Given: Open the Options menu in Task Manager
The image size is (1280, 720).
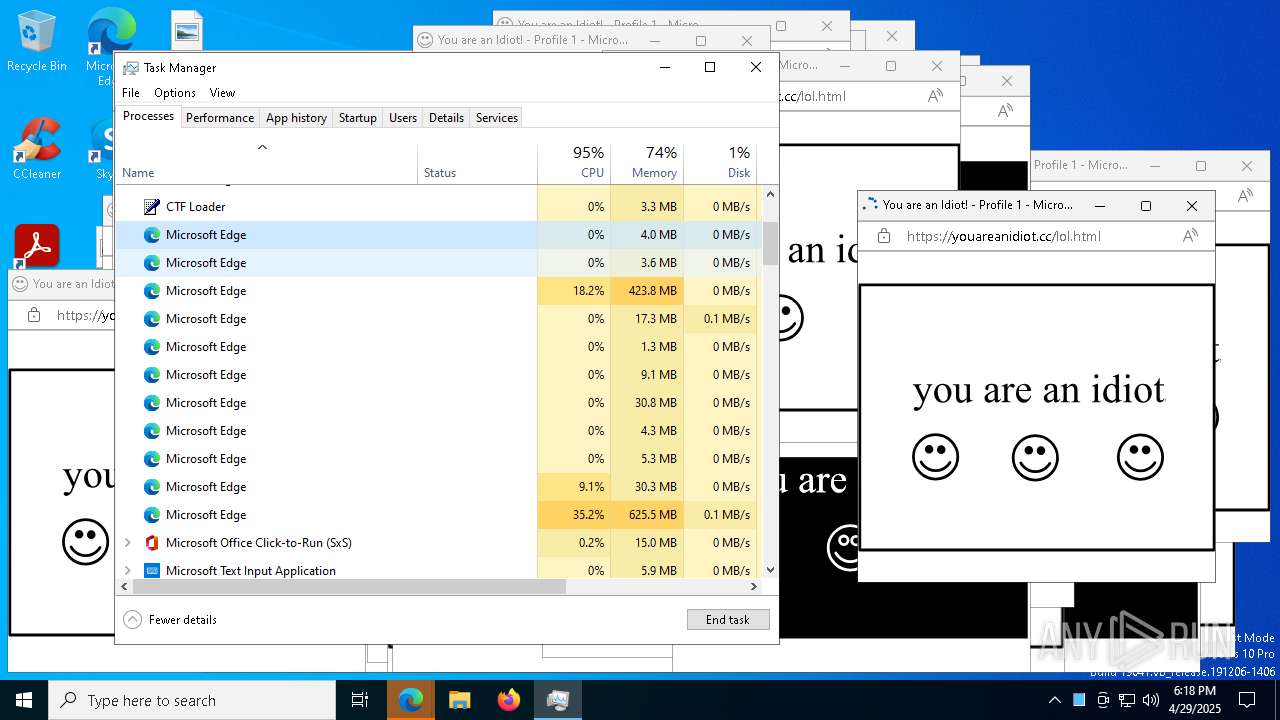Looking at the screenshot, I should click(175, 93).
